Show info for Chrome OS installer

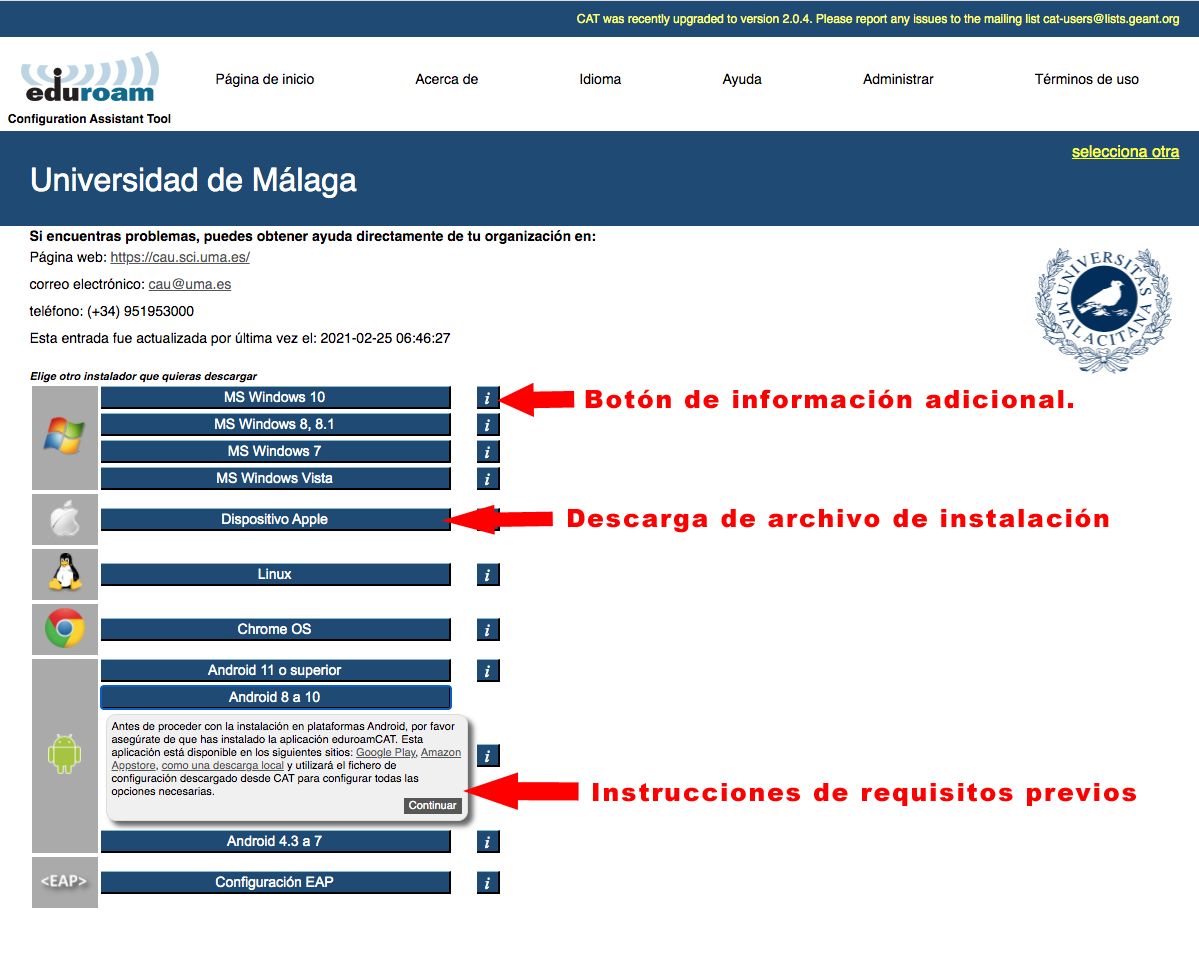488,630
